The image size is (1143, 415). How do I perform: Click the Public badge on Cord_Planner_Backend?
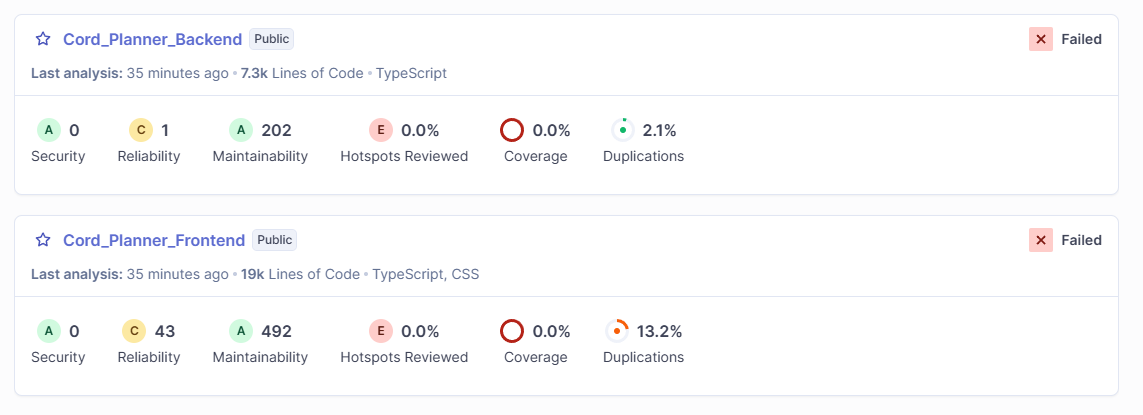pos(271,39)
